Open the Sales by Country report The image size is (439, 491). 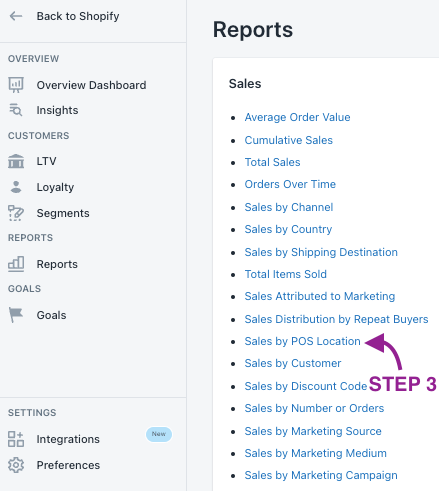(288, 229)
